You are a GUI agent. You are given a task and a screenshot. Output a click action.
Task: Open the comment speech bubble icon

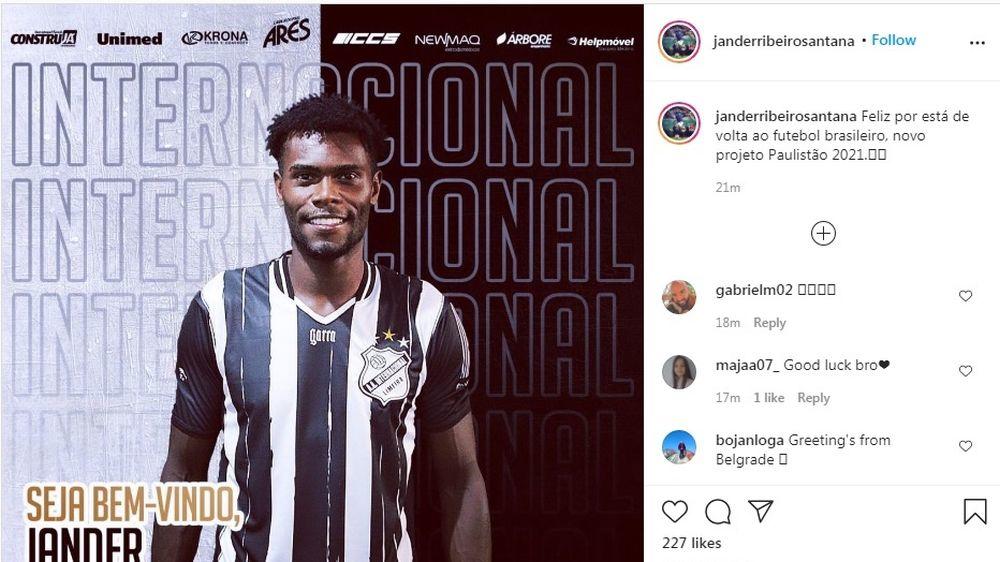[x=717, y=512]
